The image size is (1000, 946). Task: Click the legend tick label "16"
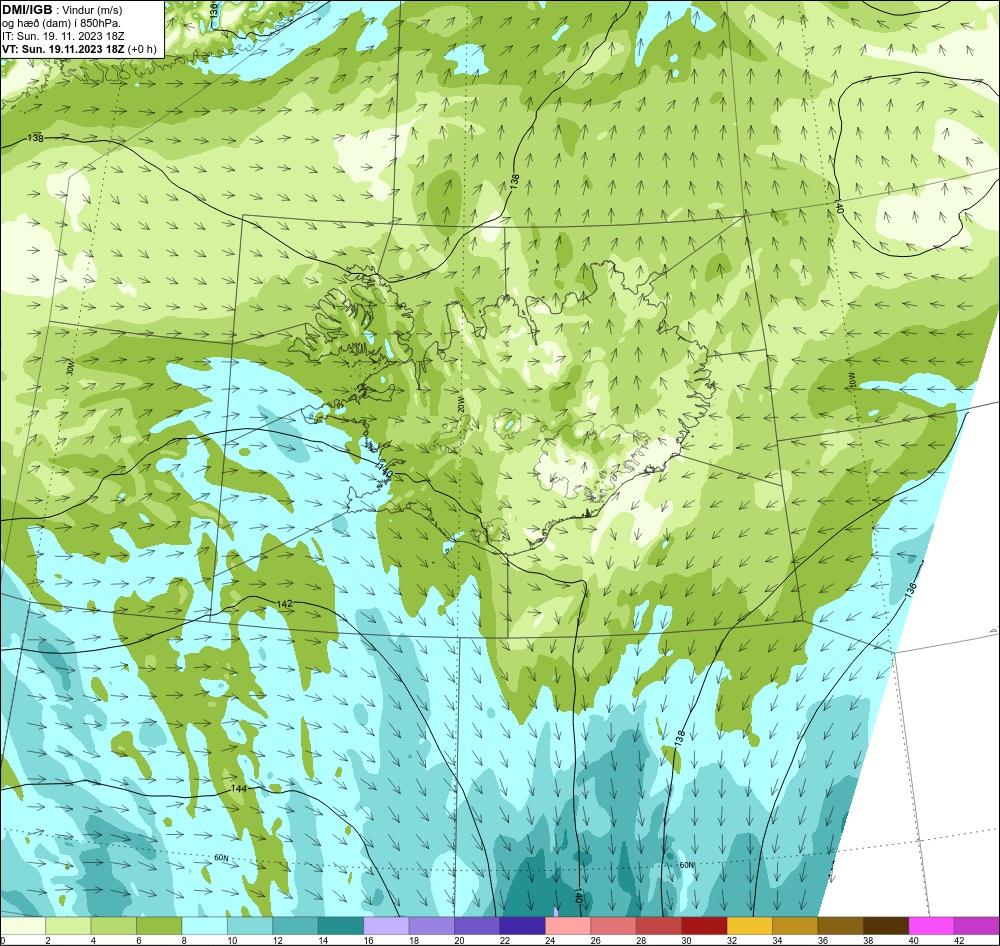click(x=368, y=940)
